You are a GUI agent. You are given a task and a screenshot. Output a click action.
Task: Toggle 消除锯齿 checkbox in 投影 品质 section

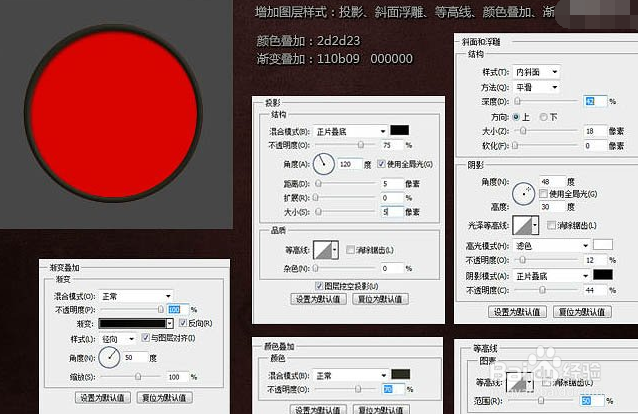[350, 250]
